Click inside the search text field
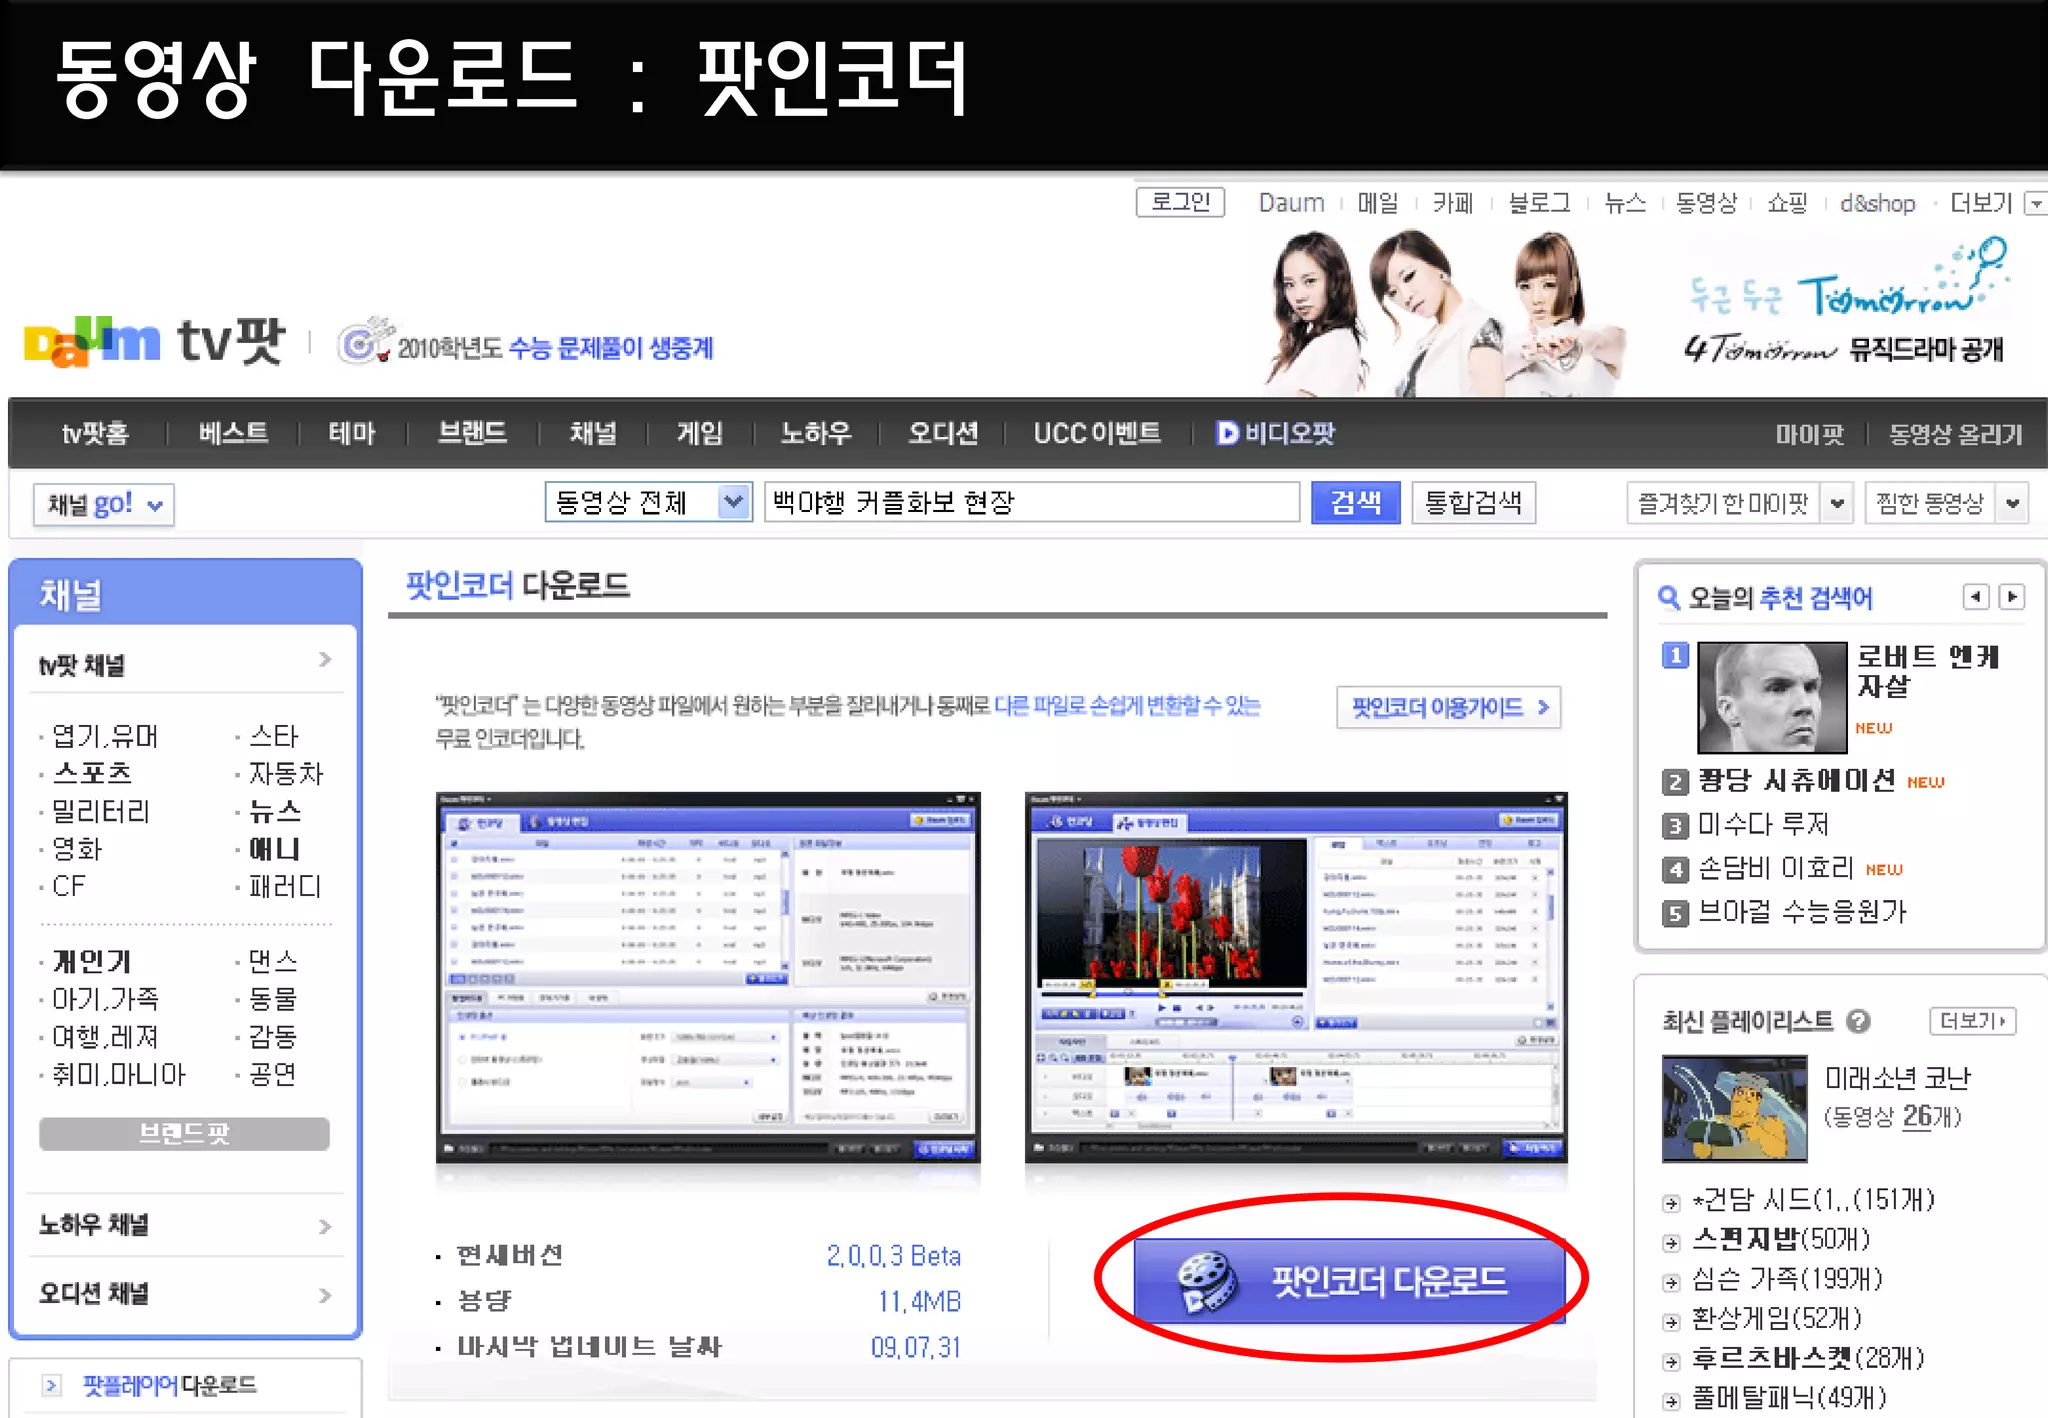This screenshot has width=2048, height=1418. tap(1032, 502)
